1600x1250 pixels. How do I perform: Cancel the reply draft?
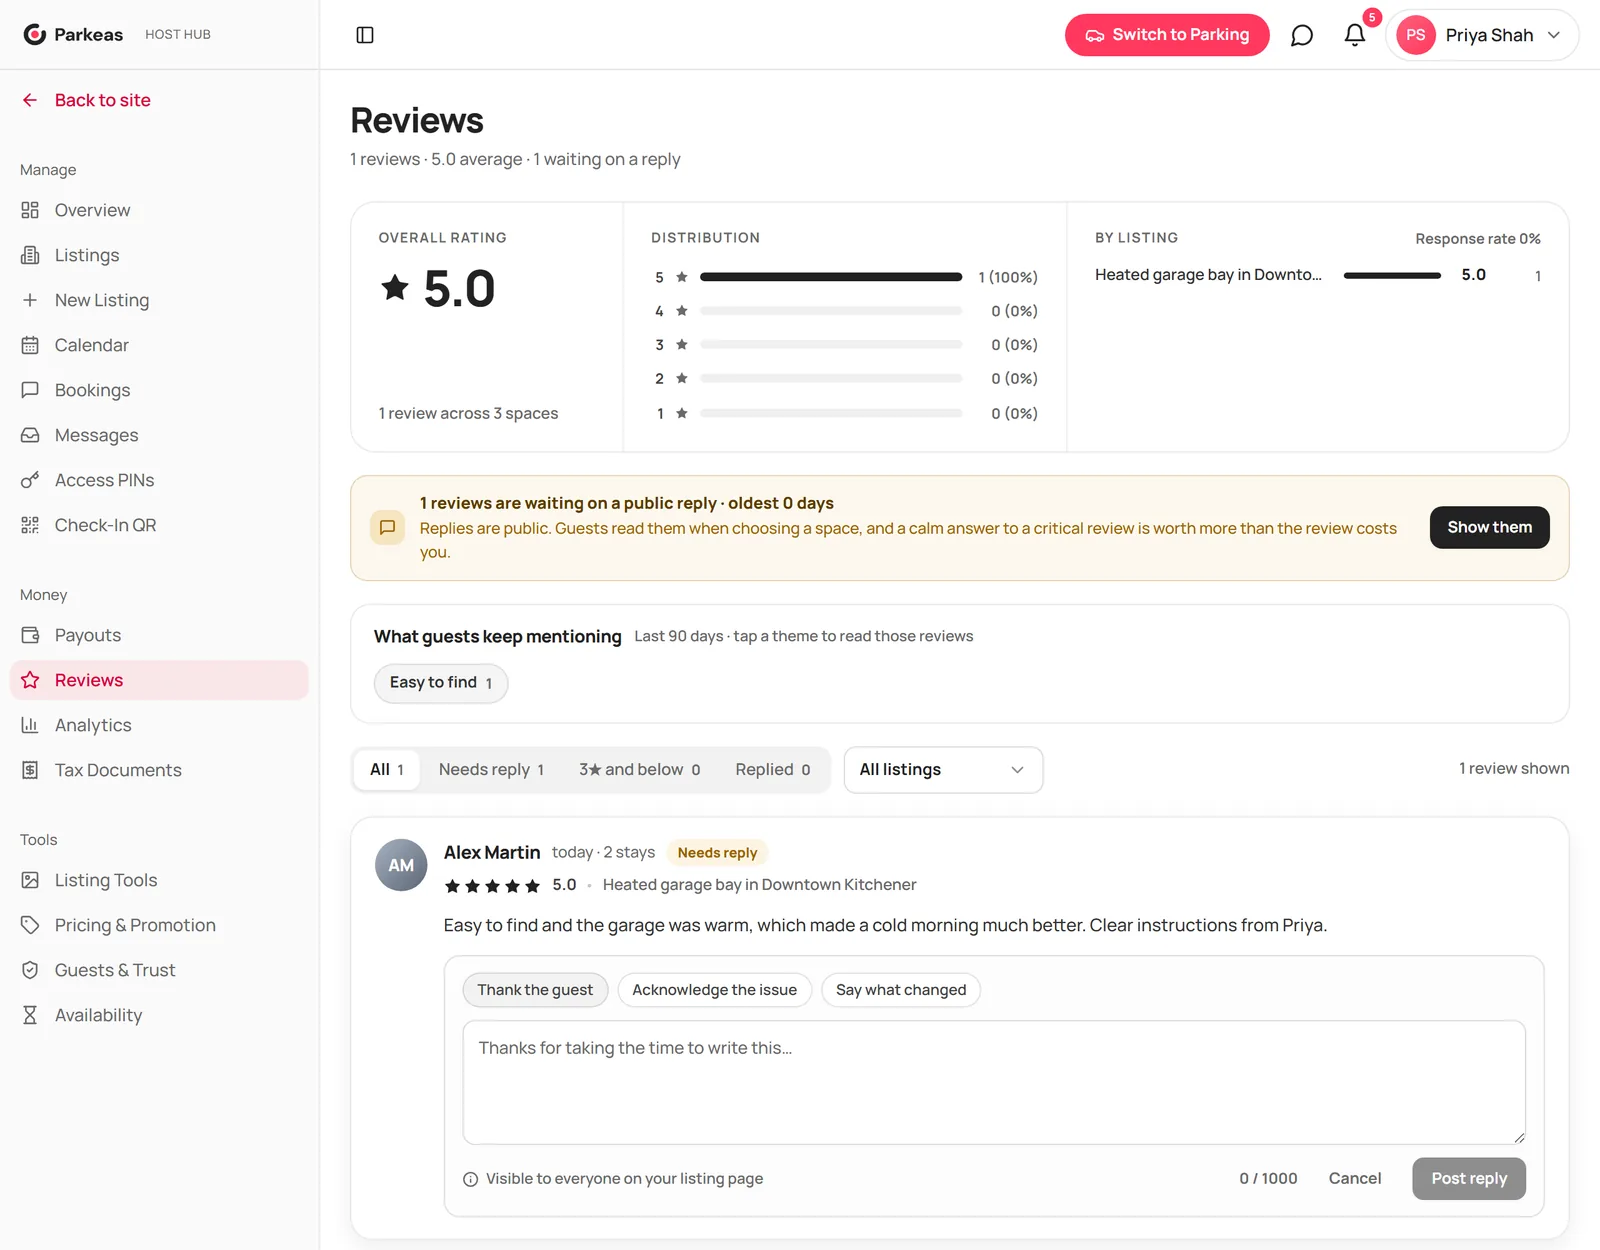pos(1354,1179)
